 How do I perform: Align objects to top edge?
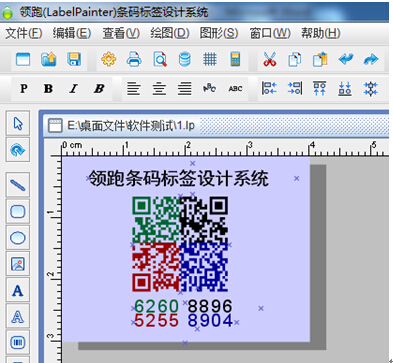click(320, 89)
